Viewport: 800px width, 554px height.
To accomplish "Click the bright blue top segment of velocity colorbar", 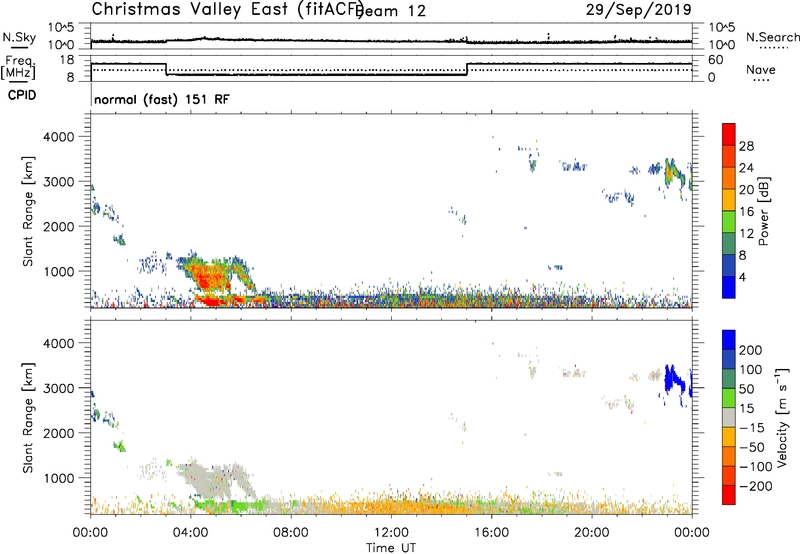I will coord(729,340).
